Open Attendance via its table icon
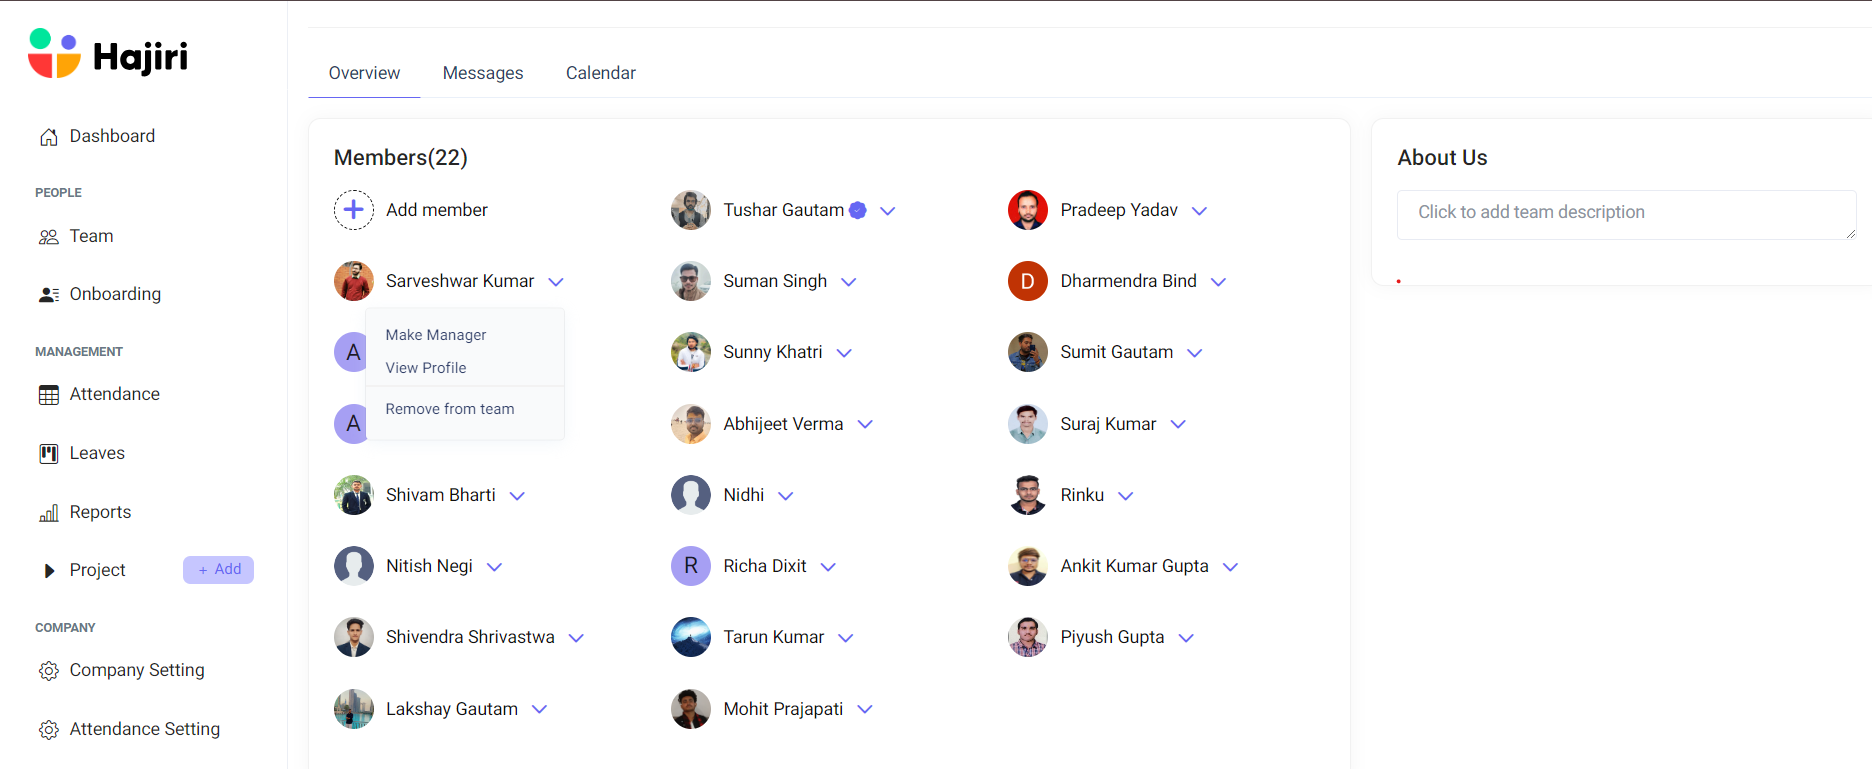This screenshot has width=1872, height=769. pos(48,395)
